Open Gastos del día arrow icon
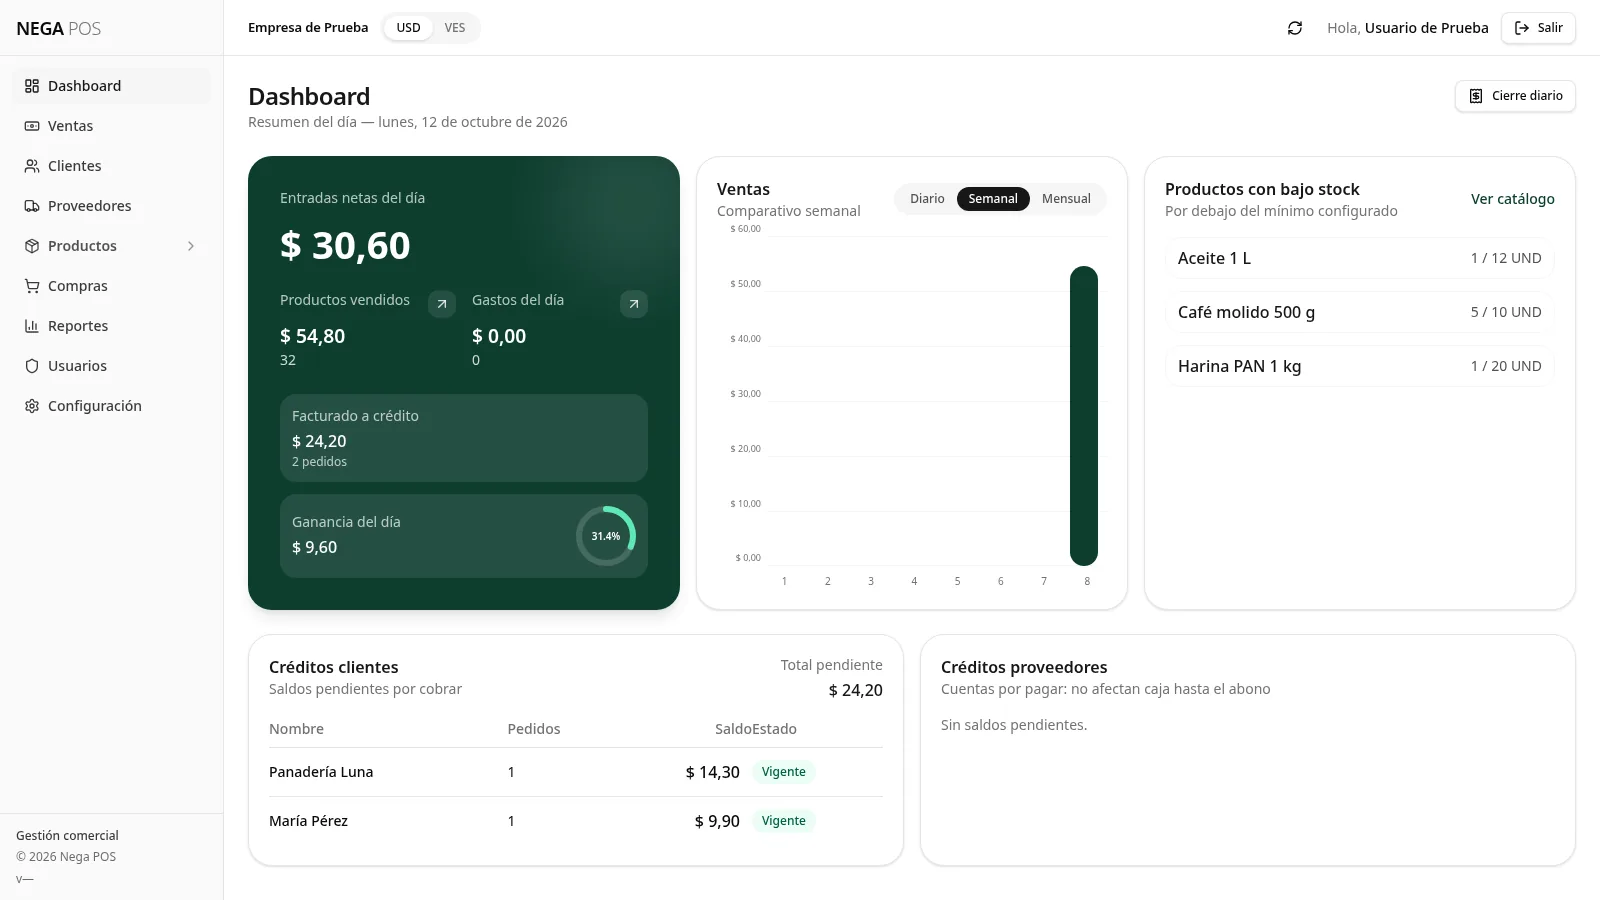Screen dimensions: 1600x900 pos(634,304)
